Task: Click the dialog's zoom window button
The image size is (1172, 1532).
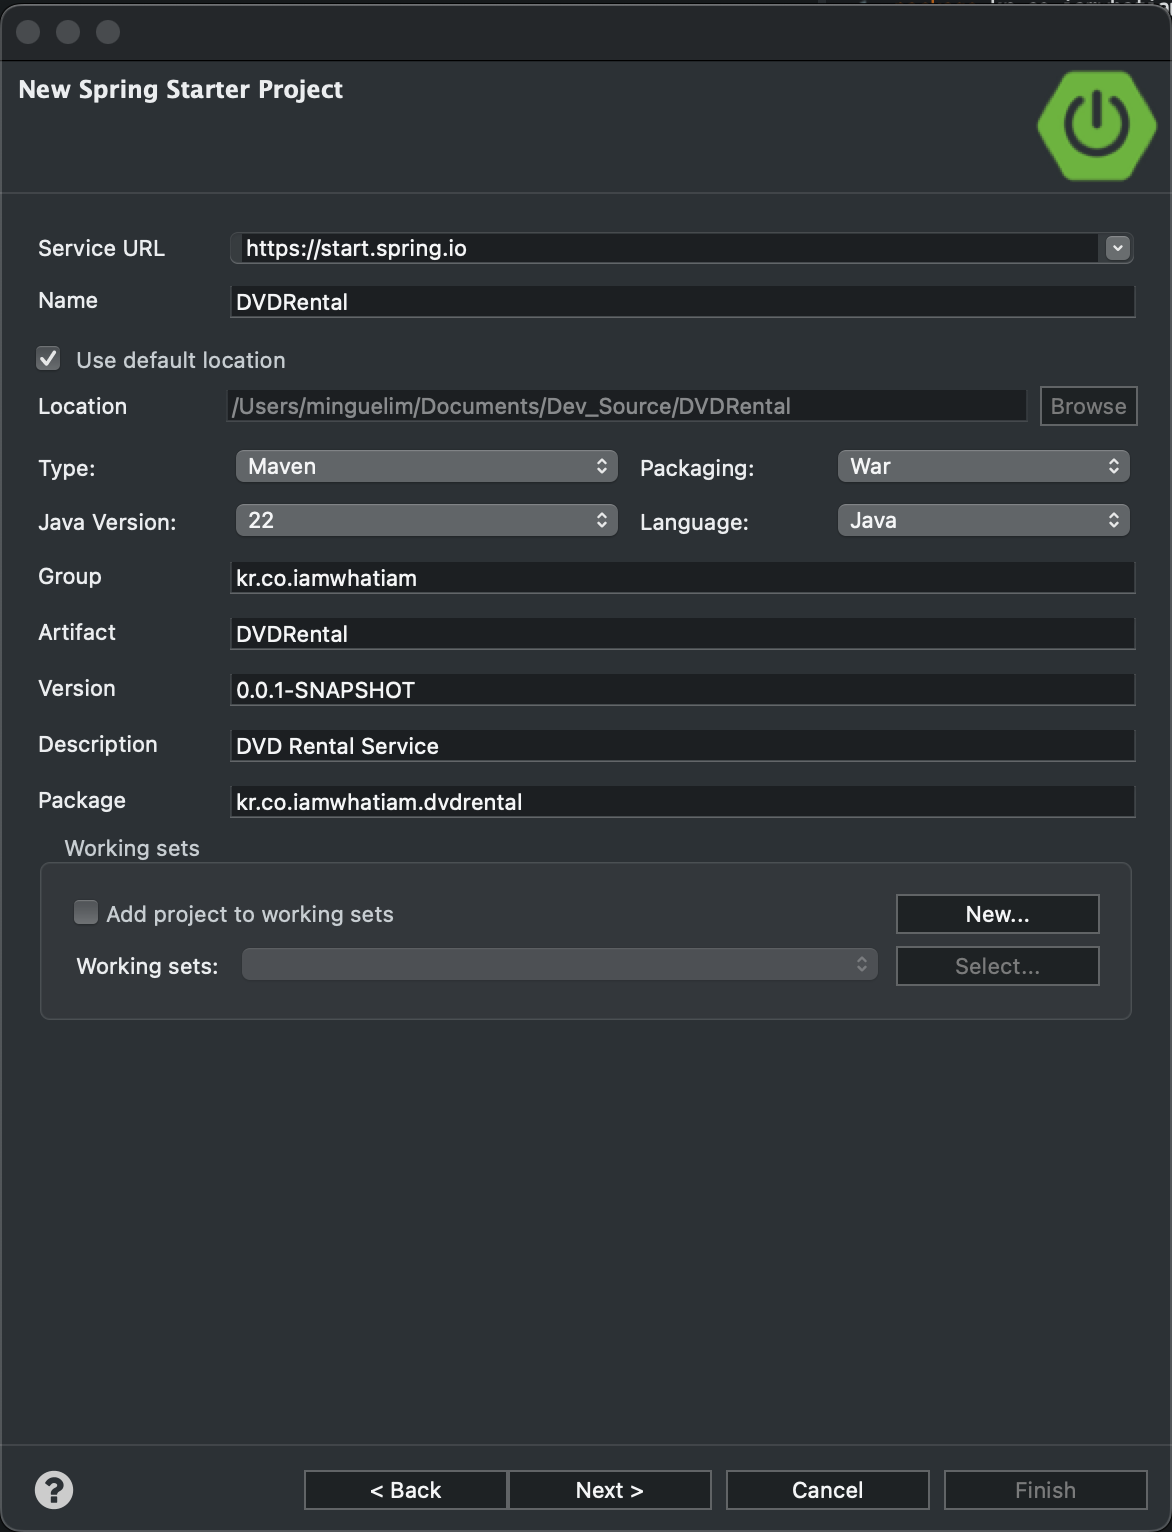Action: pos(108,32)
